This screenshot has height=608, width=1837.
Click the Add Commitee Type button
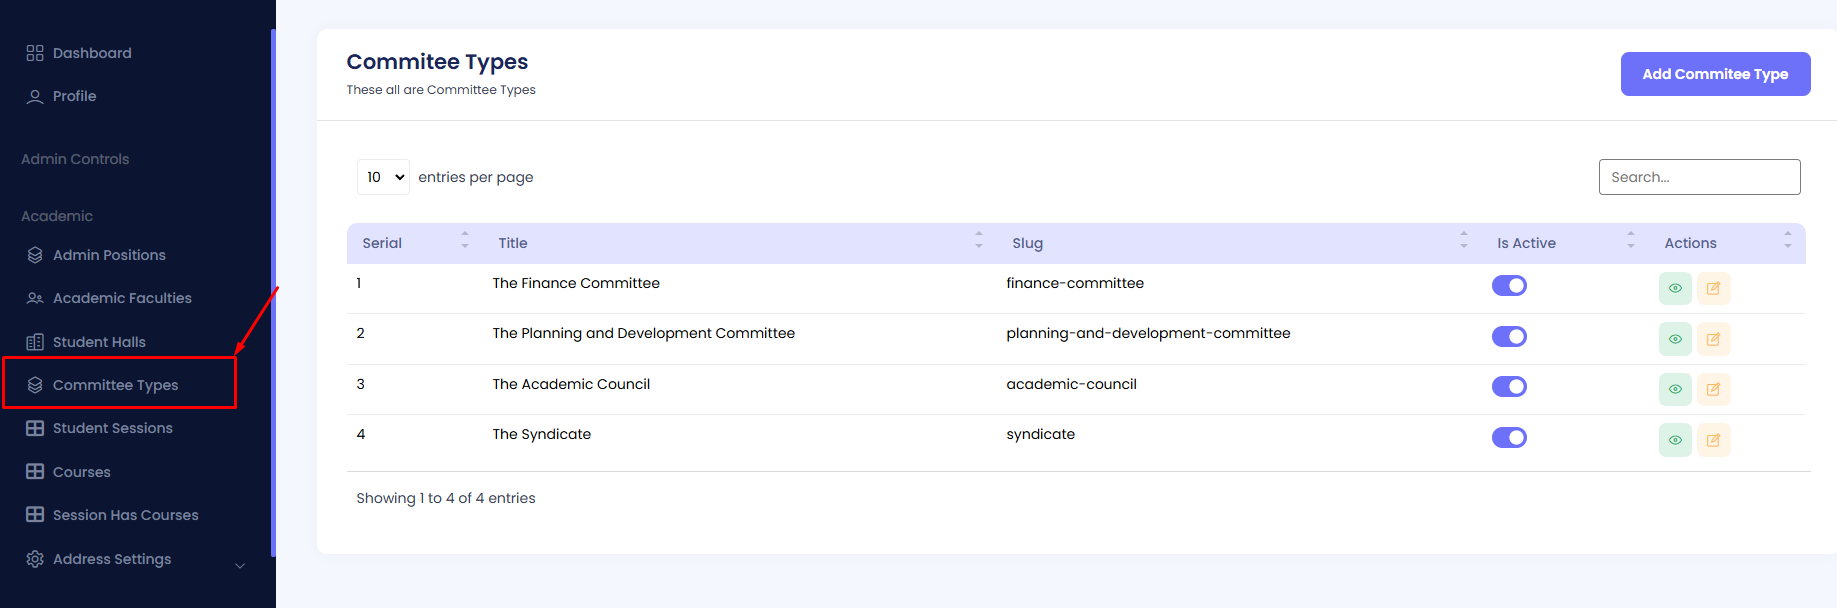pos(1714,74)
